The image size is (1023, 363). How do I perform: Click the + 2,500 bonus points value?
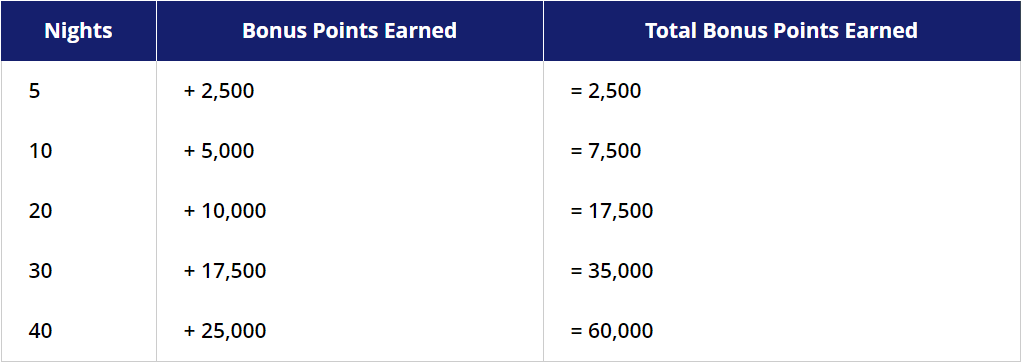pos(219,91)
